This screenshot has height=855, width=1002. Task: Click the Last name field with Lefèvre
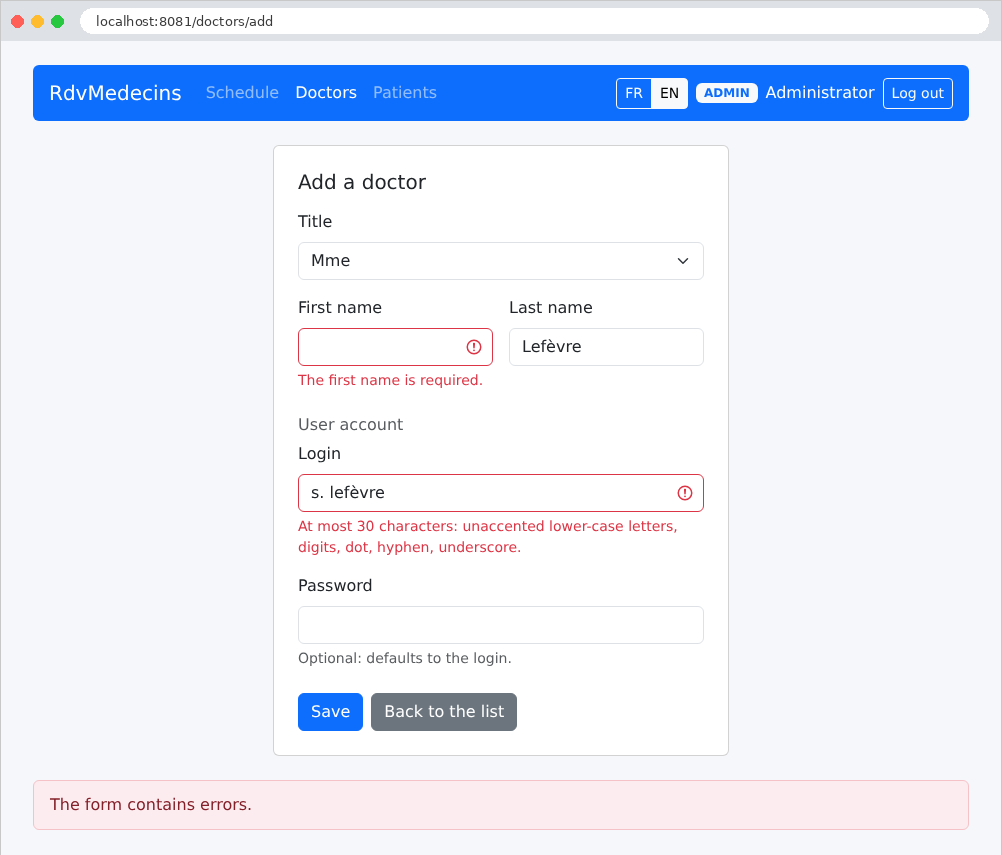606,347
